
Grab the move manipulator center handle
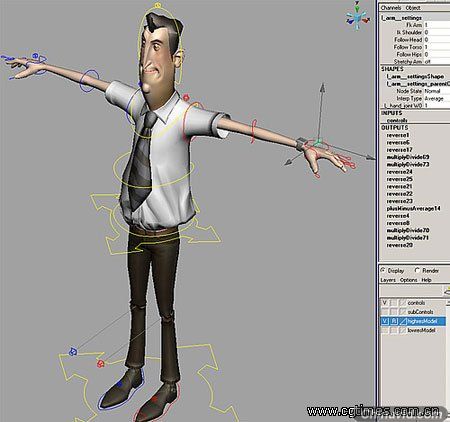click(x=318, y=143)
